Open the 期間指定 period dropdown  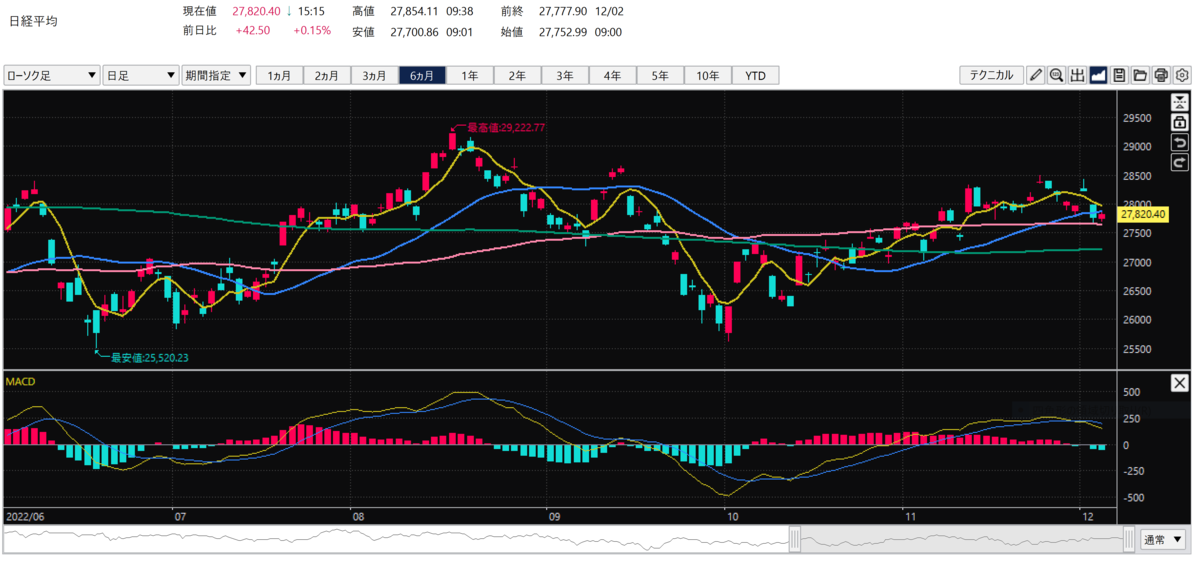pos(217,76)
